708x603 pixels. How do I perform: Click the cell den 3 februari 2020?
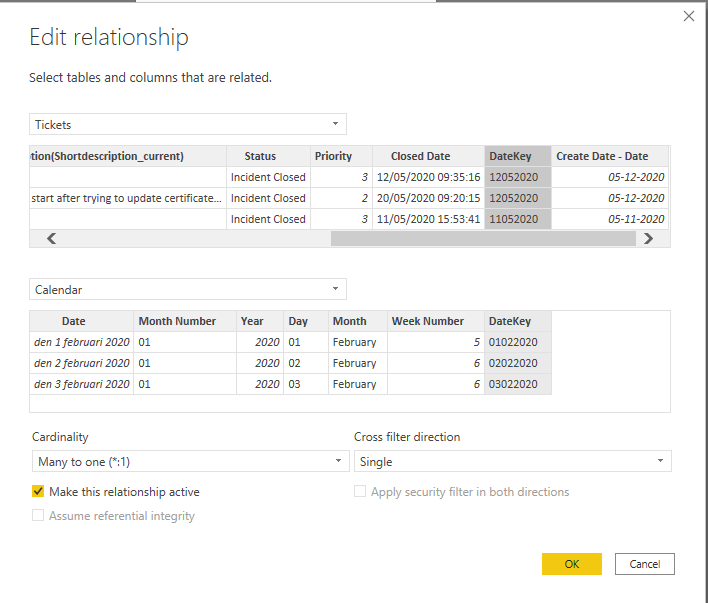click(82, 384)
